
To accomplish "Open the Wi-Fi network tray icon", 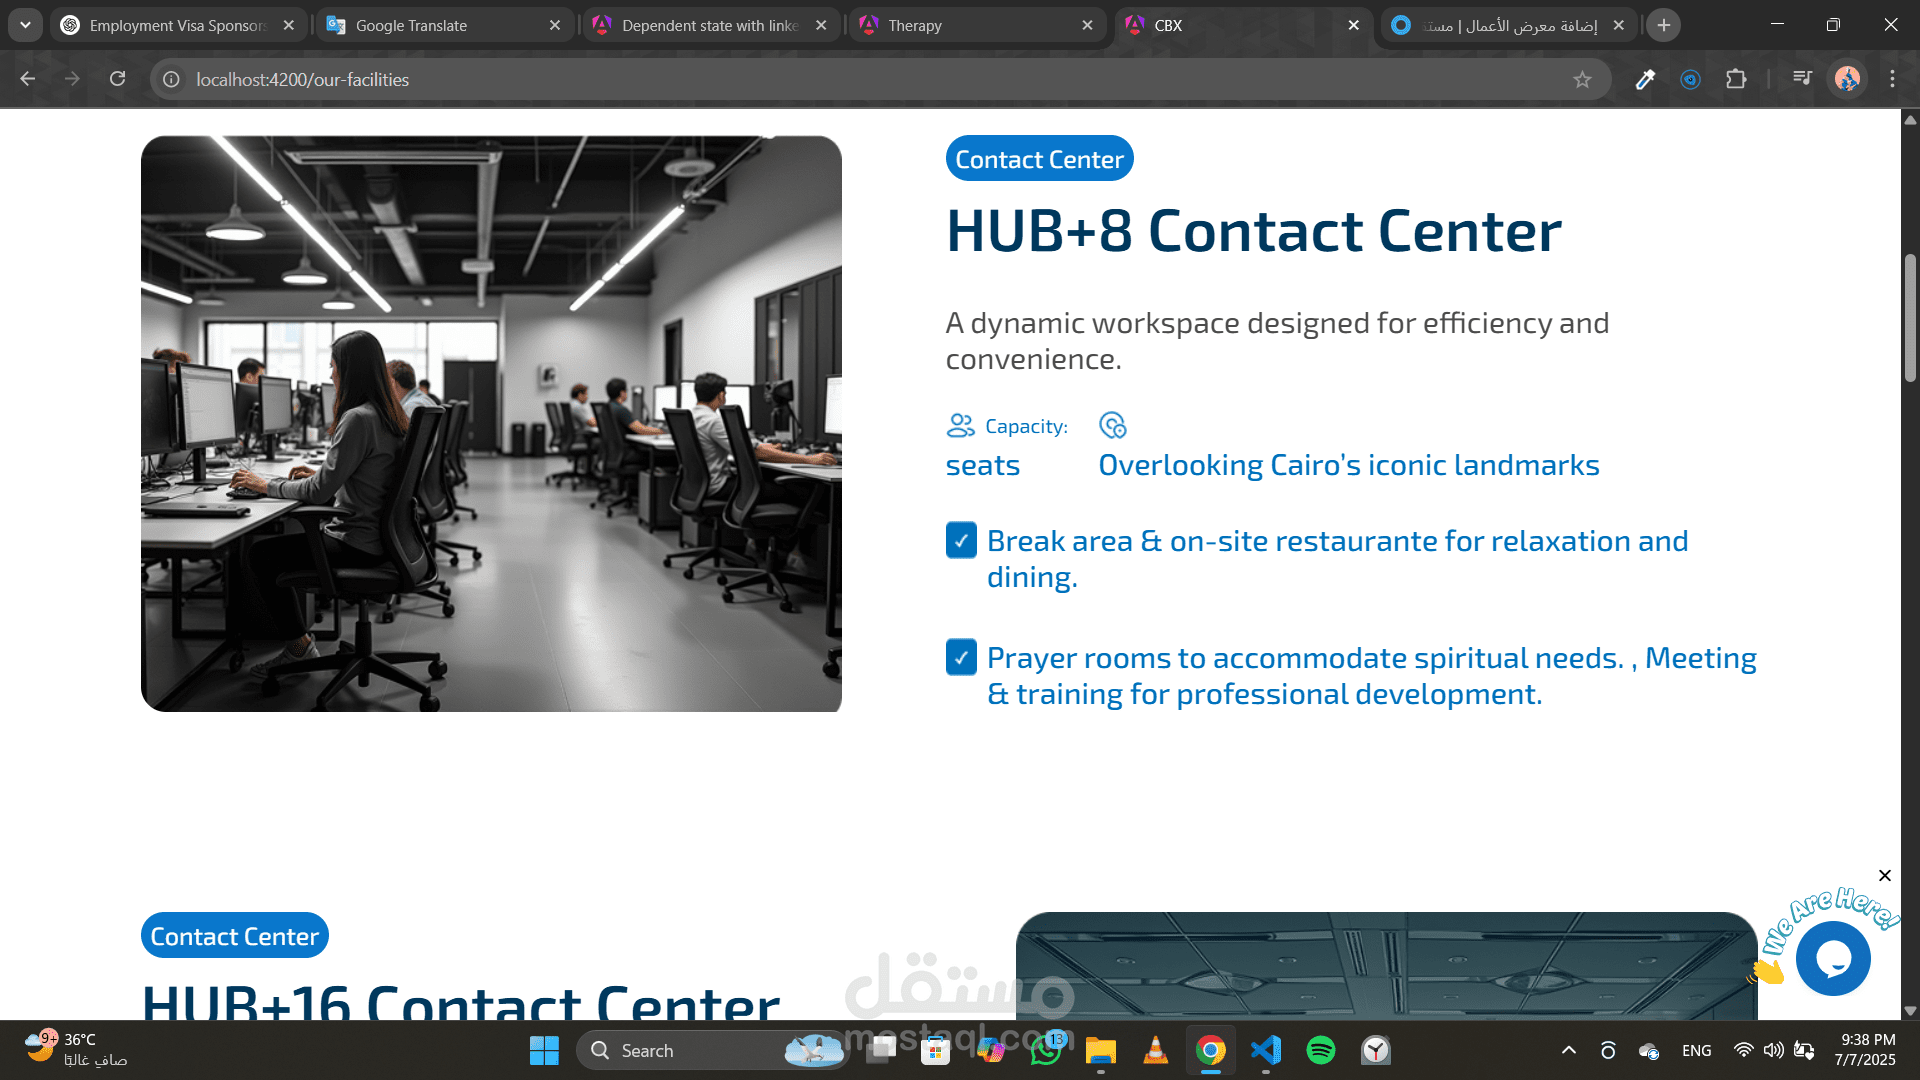I will 1743,1051.
